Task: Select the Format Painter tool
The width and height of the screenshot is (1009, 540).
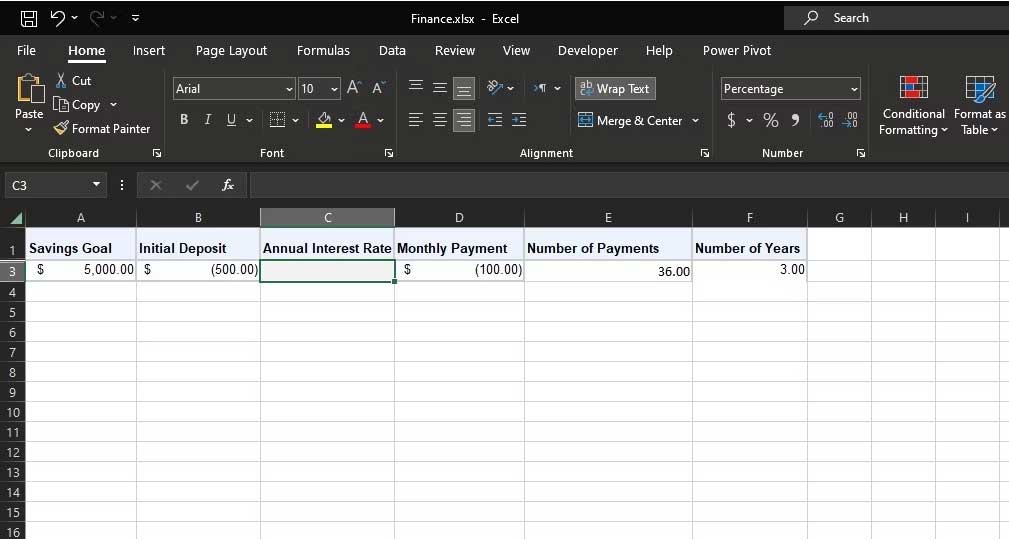Action: pyautogui.click(x=101, y=129)
